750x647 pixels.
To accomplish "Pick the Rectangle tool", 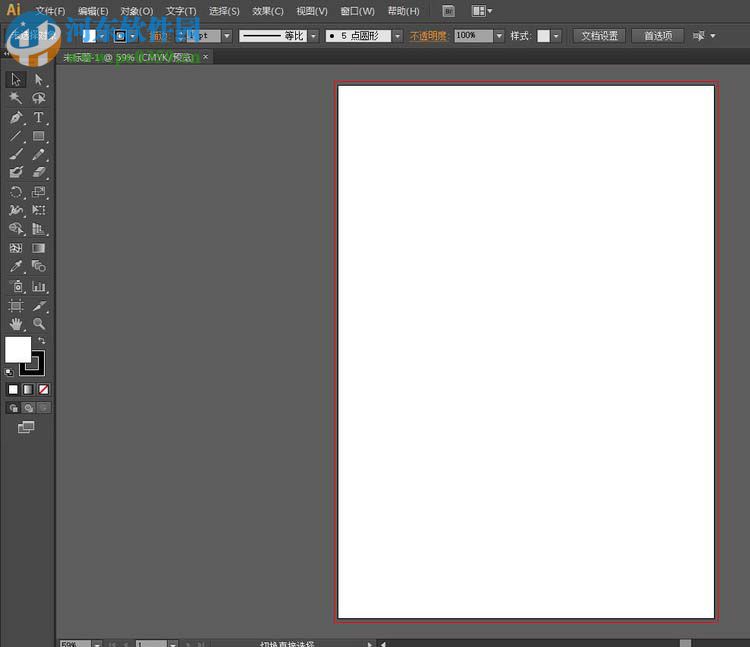I will [x=39, y=136].
